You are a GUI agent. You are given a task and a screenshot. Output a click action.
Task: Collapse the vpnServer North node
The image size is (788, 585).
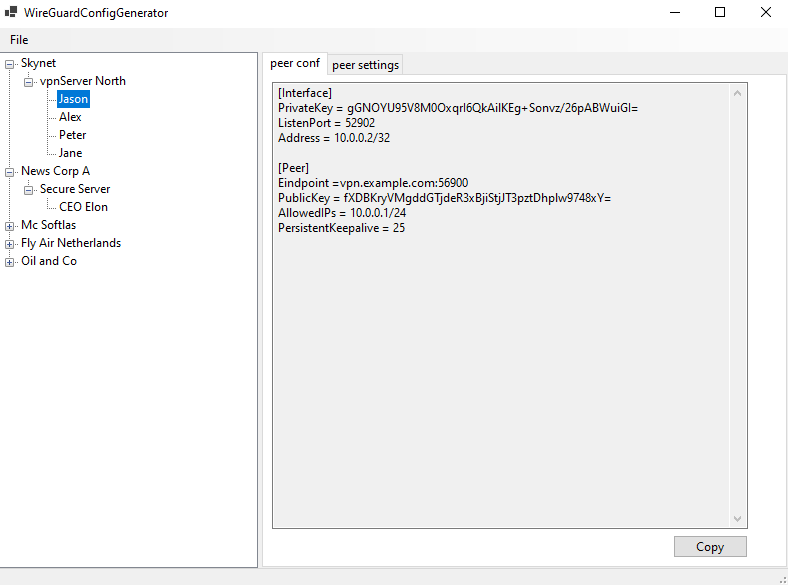click(29, 82)
